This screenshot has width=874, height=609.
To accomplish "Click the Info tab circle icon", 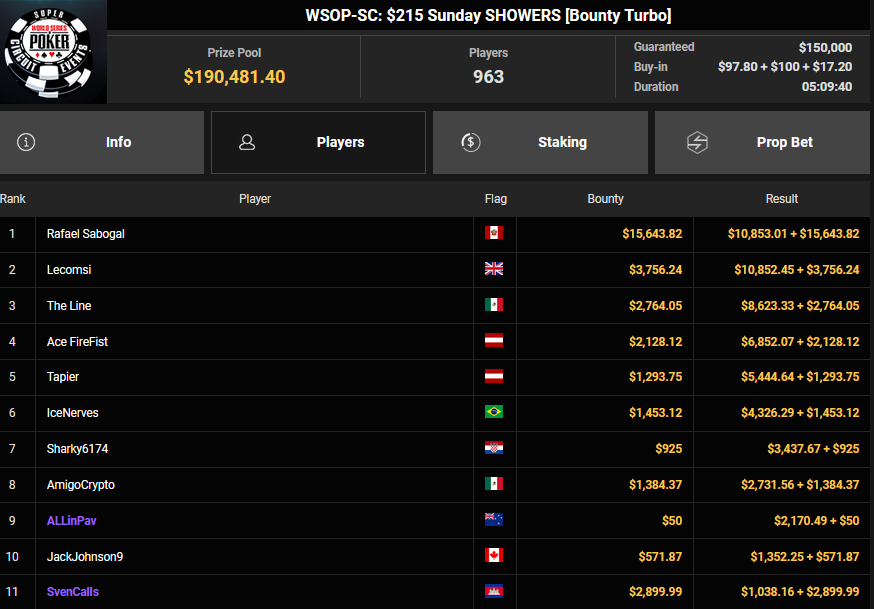I will [x=26, y=142].
